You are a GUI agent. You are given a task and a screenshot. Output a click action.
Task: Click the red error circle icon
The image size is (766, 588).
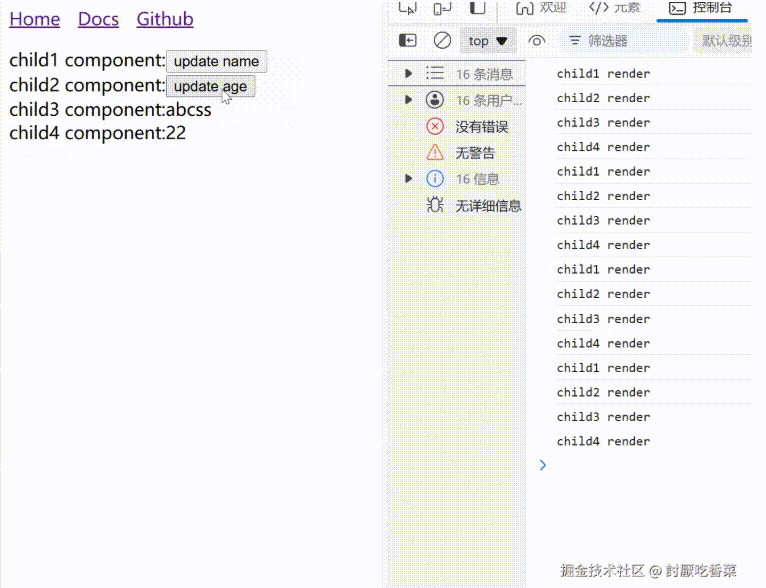(435, 126)
